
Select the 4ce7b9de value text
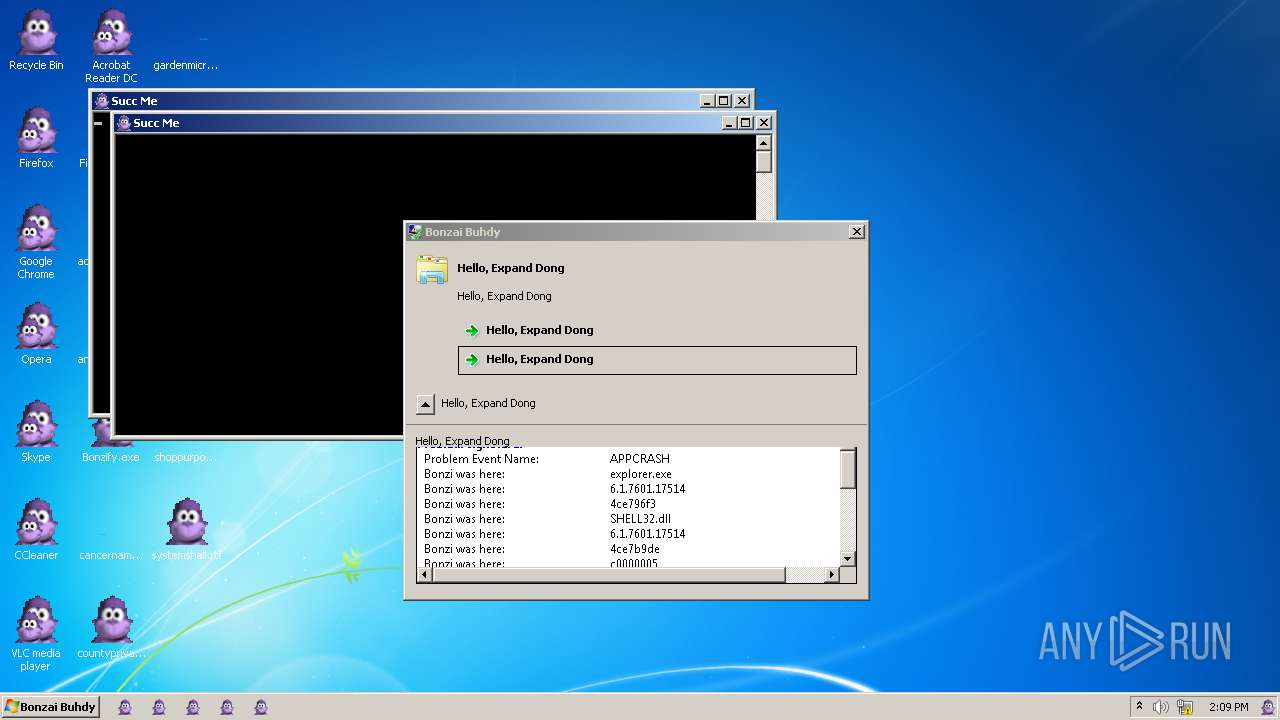coord(635,549)
